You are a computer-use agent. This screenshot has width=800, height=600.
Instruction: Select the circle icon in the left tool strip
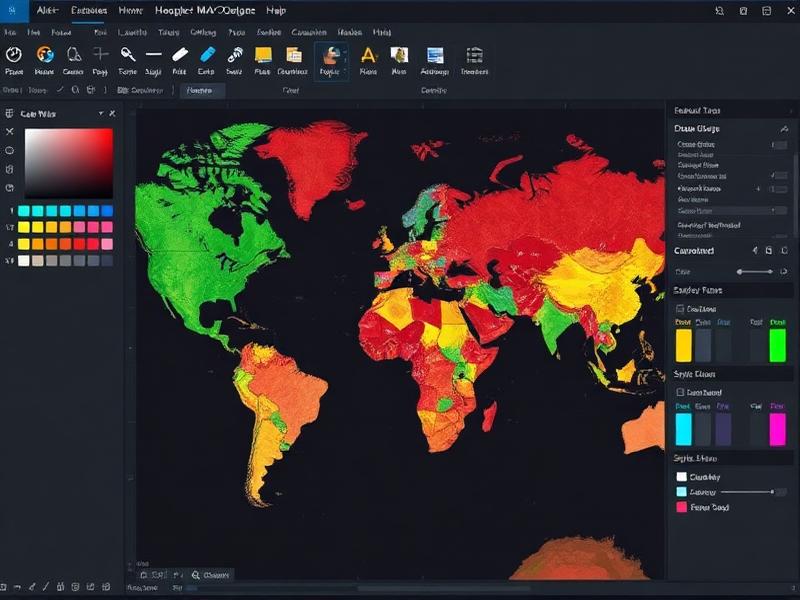tap(9, 151)
